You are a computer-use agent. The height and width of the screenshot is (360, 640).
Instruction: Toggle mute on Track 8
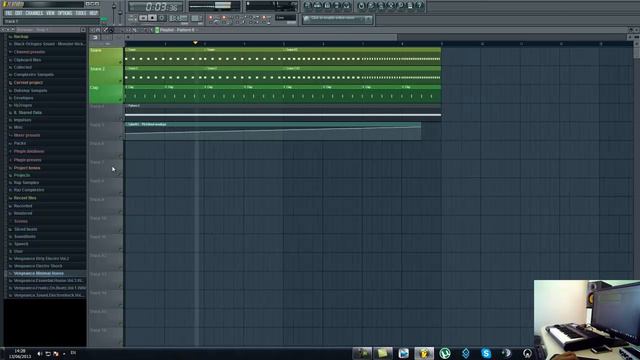[x=120, y=193]
